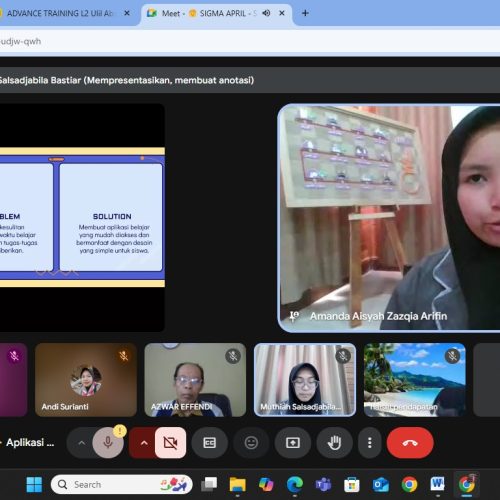
Task: Open Microsoft Teams from taskbar
Action: click(323, 484)
